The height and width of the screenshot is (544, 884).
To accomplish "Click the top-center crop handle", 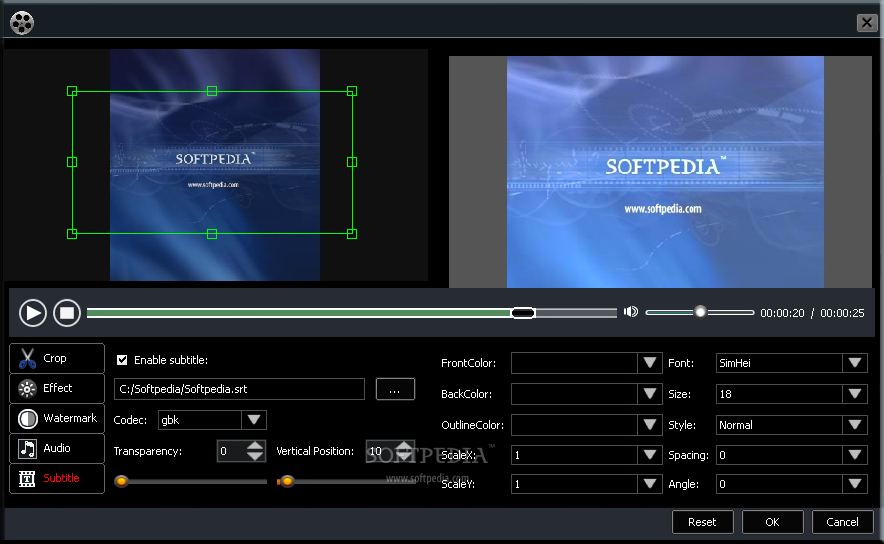I will (x=212, y=91).
